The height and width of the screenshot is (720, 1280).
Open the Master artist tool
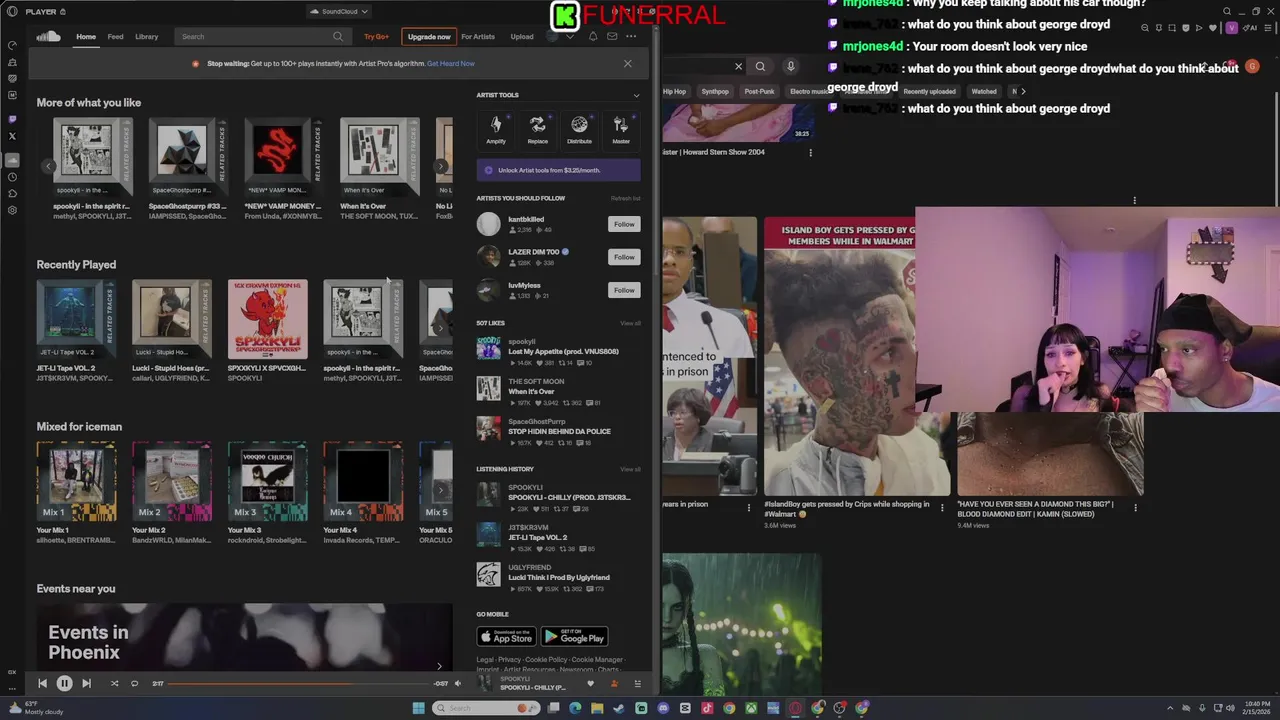(x=621, y=129)
